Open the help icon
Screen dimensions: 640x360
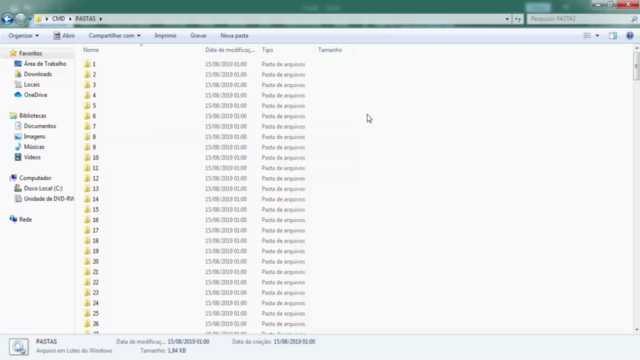tap(630, 36)
